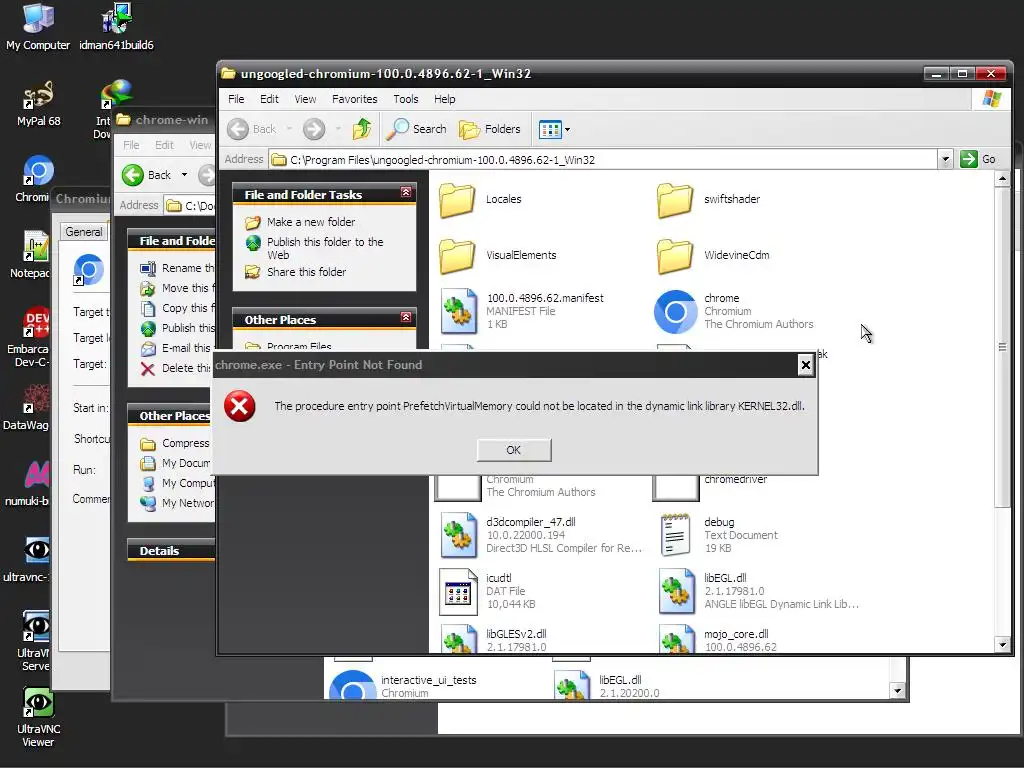Open Back history dropdown in chrome-win window

[184, 174]
